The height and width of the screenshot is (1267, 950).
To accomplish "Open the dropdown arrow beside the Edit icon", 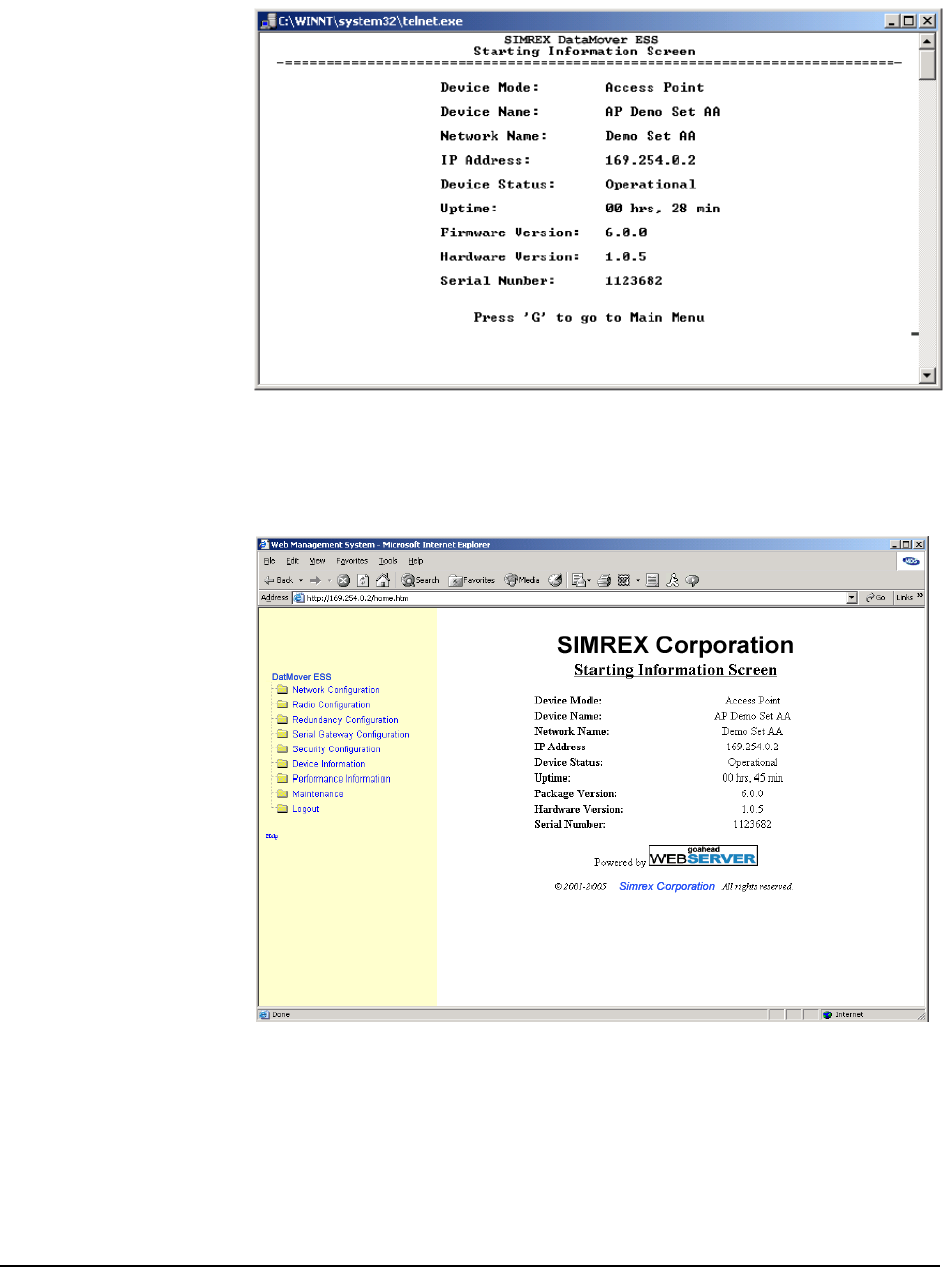I will tap(638, 580).
